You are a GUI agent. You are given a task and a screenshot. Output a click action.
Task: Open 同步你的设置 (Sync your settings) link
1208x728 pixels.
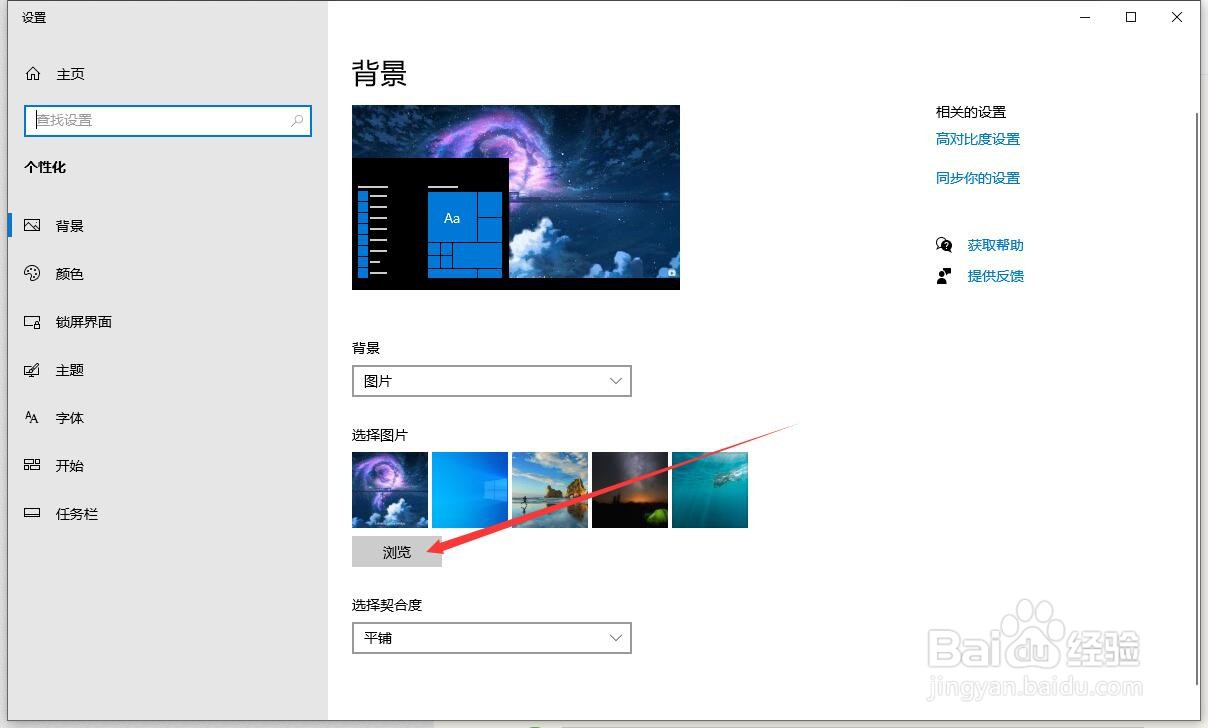977,177
